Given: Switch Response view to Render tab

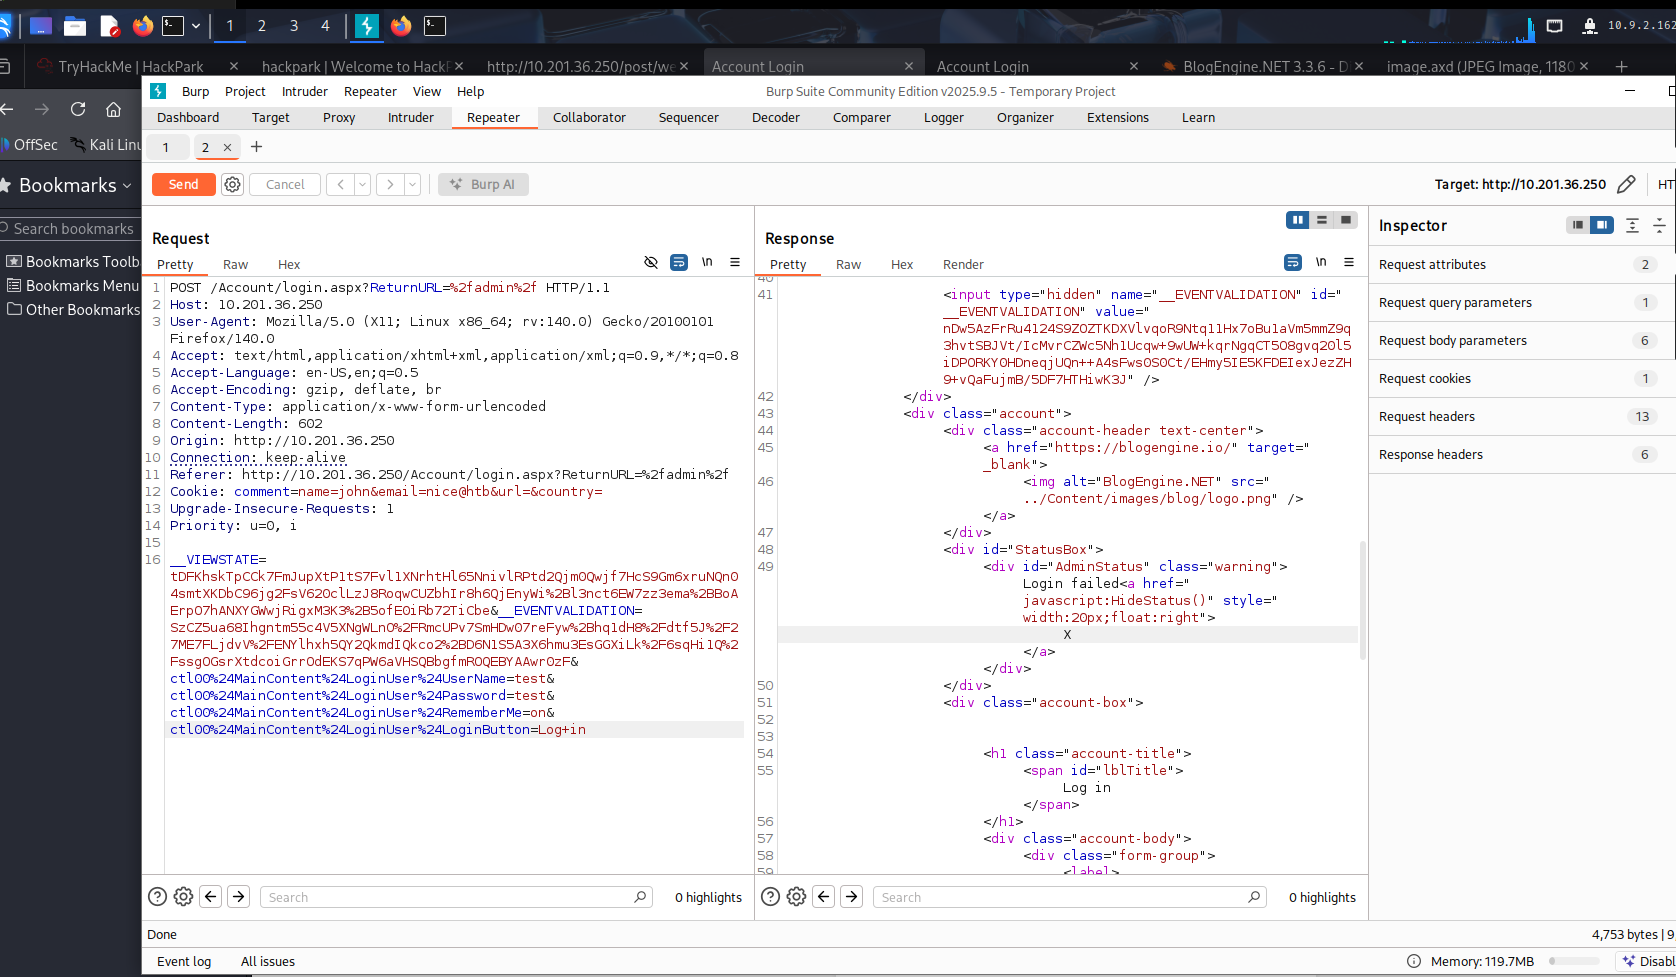Looking at the screenshot, I should click(x=962, y=265).
